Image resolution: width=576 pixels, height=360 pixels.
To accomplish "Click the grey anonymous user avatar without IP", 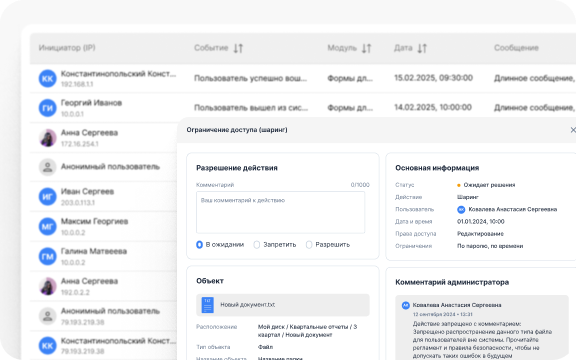I will tap(47, 167).
